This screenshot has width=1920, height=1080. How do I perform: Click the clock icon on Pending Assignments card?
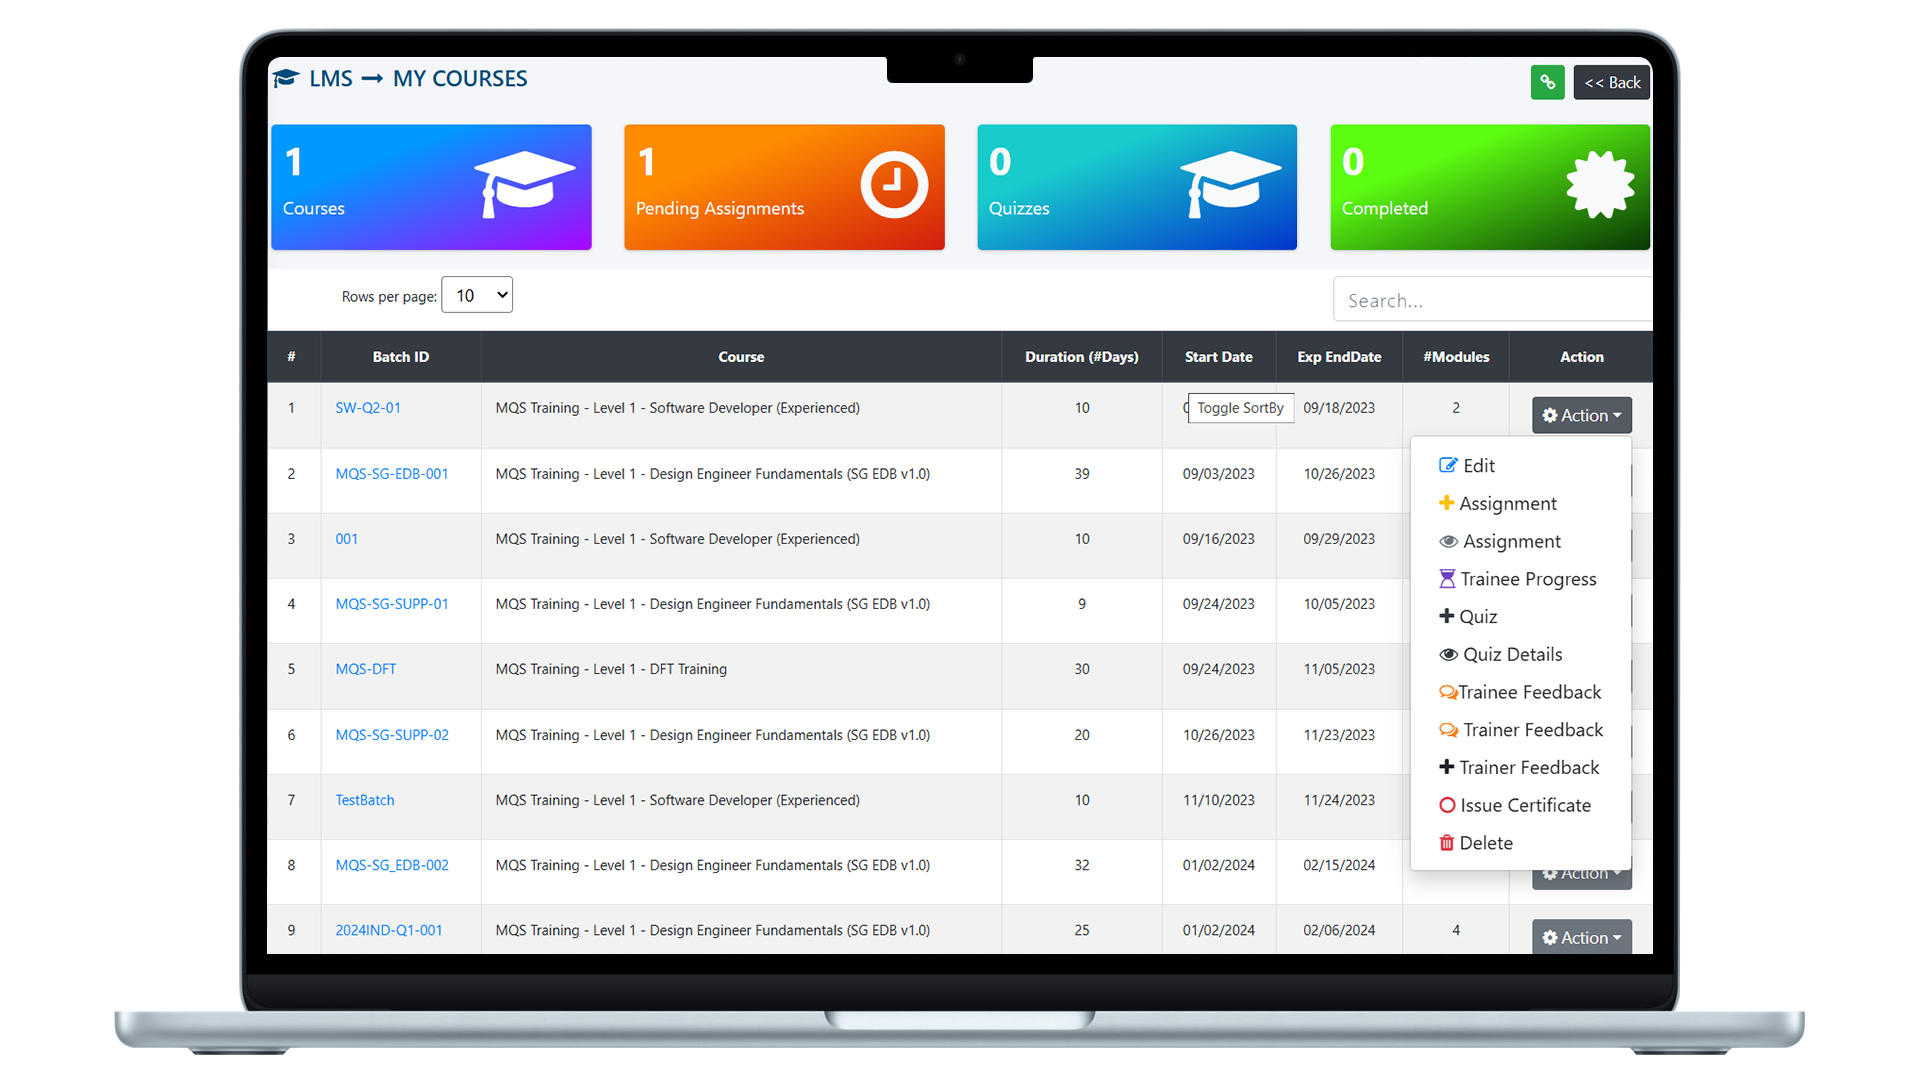894,185
